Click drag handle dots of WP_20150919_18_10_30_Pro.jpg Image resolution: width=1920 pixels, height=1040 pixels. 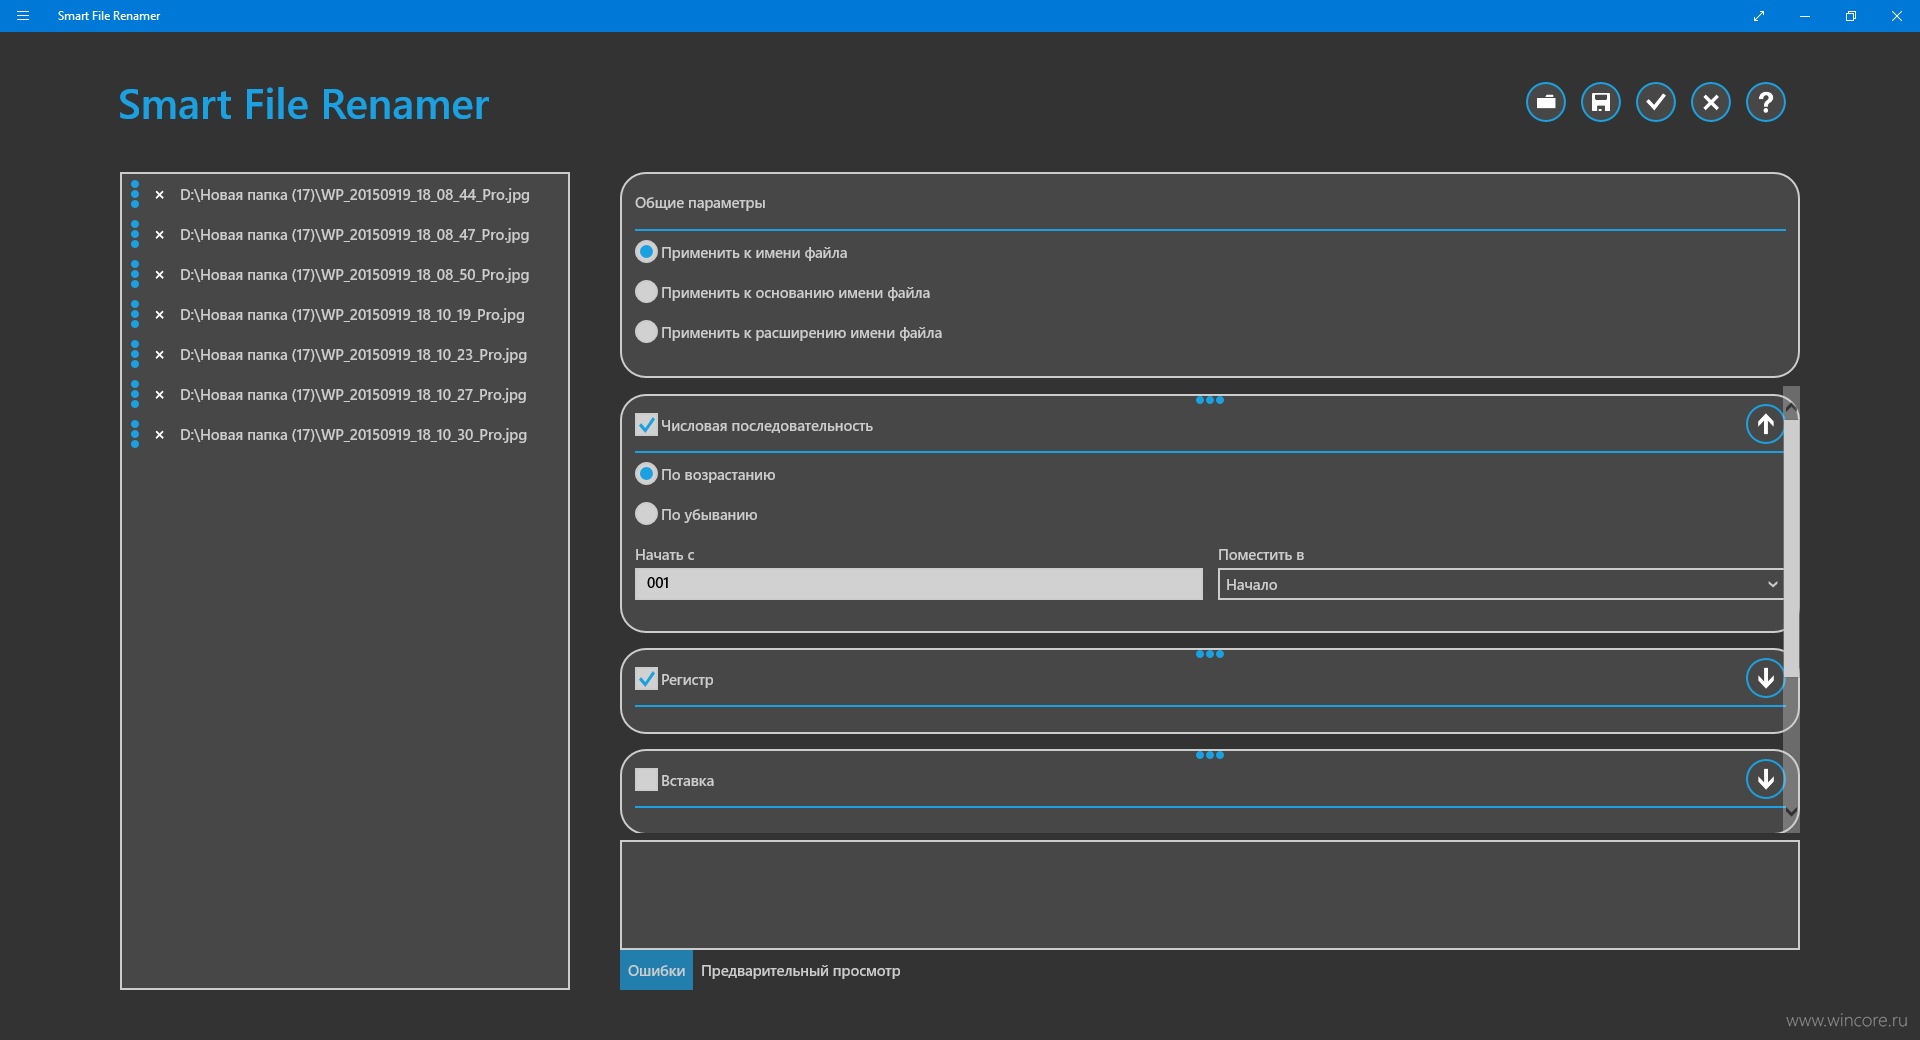135,434
